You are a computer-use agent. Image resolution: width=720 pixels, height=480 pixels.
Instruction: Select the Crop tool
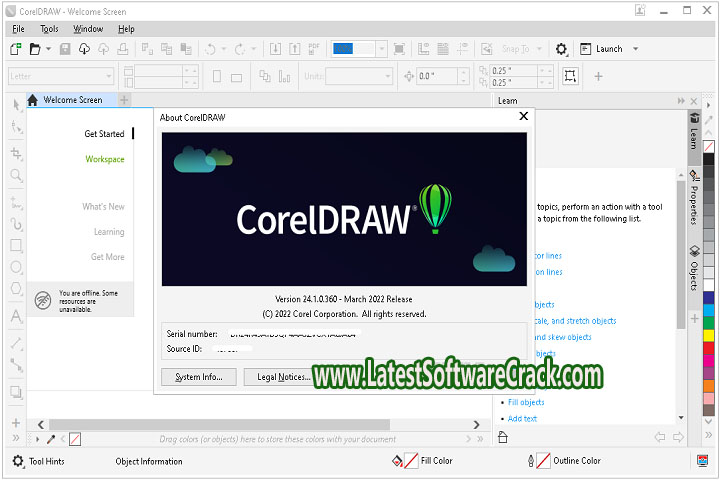[x=17, y=153]
